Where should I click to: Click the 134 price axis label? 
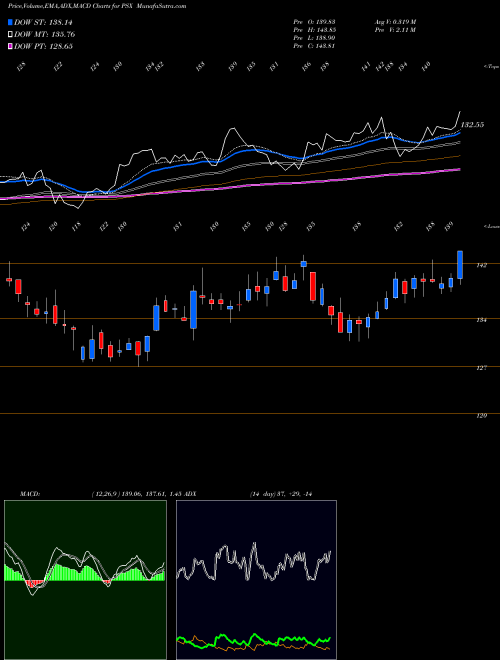481,320
